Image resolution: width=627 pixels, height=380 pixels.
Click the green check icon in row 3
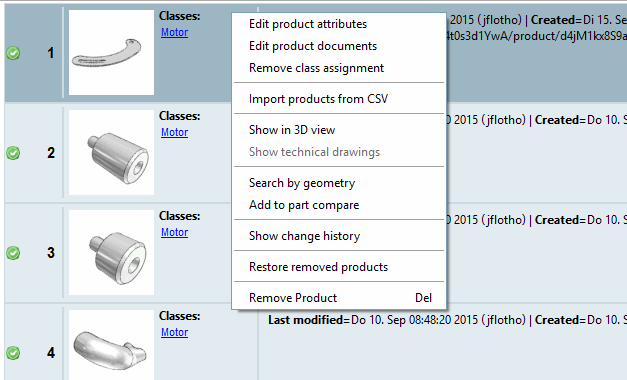tap(13, 253)
